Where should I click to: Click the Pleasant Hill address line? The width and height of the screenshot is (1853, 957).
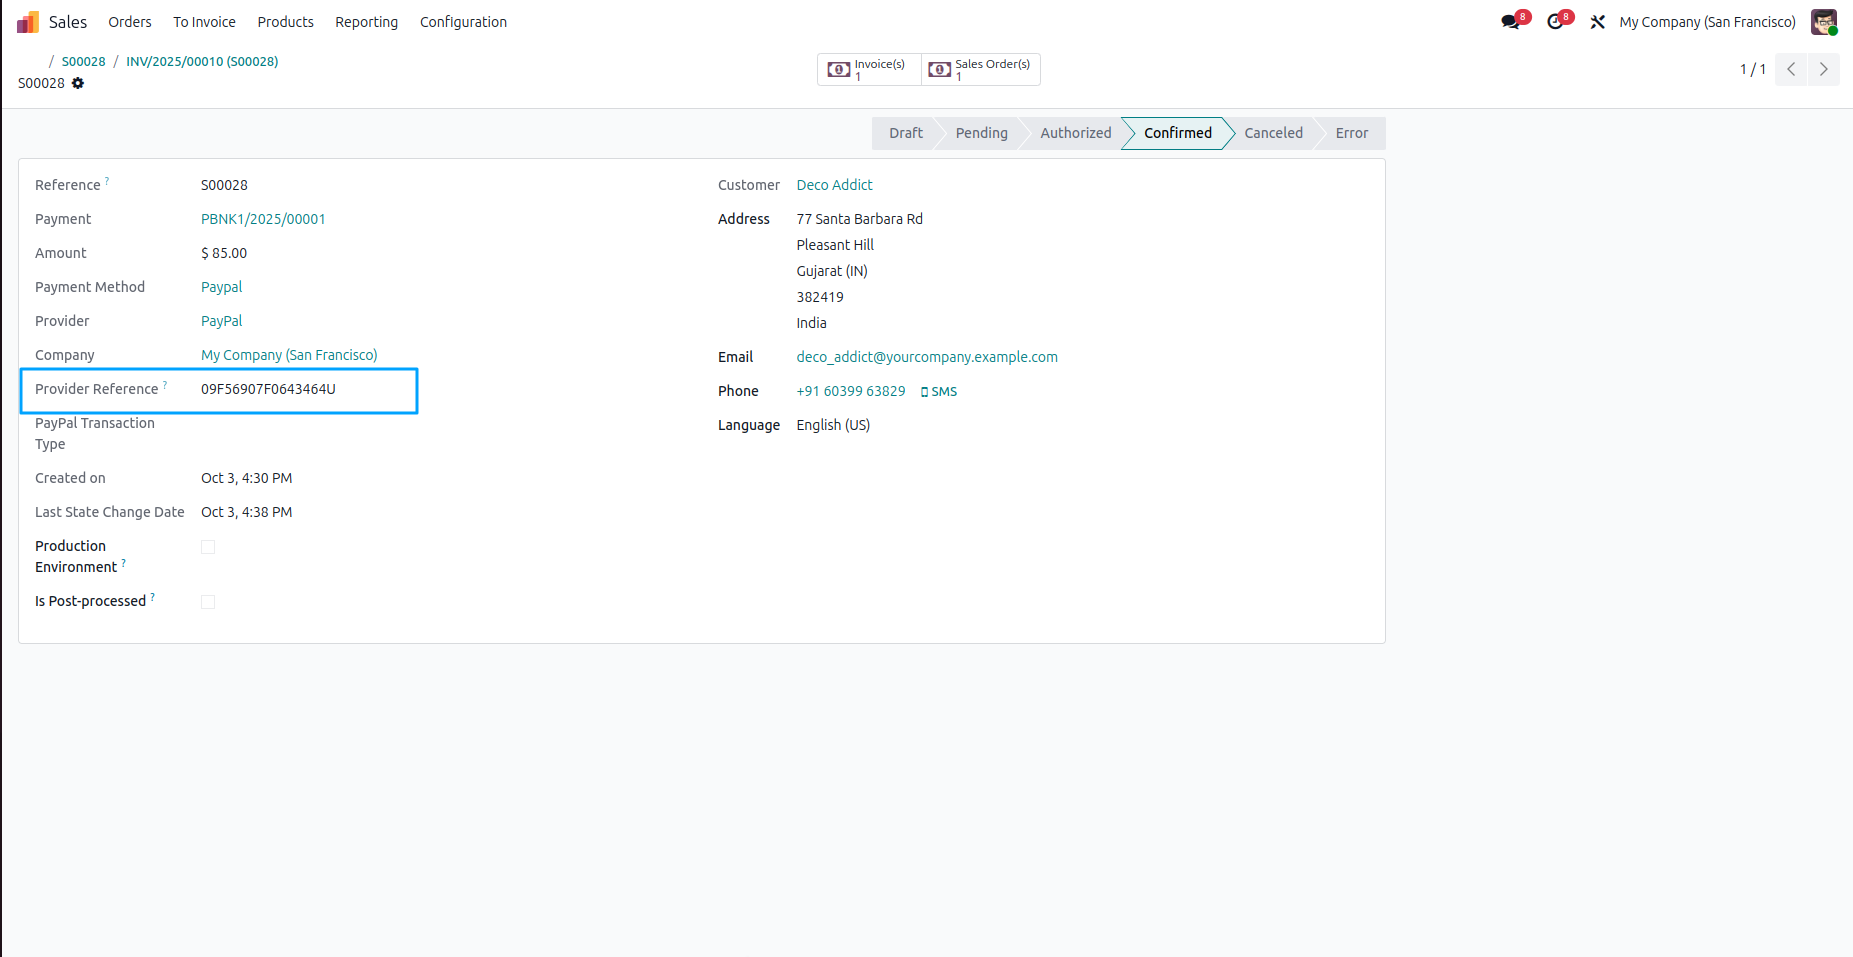pos(835,245)
